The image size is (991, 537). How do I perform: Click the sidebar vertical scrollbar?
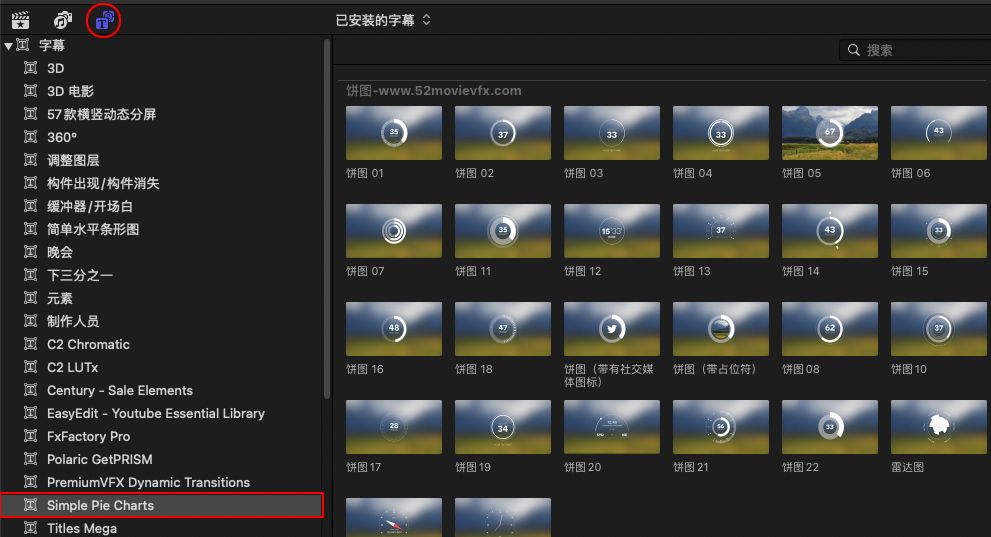327,219
